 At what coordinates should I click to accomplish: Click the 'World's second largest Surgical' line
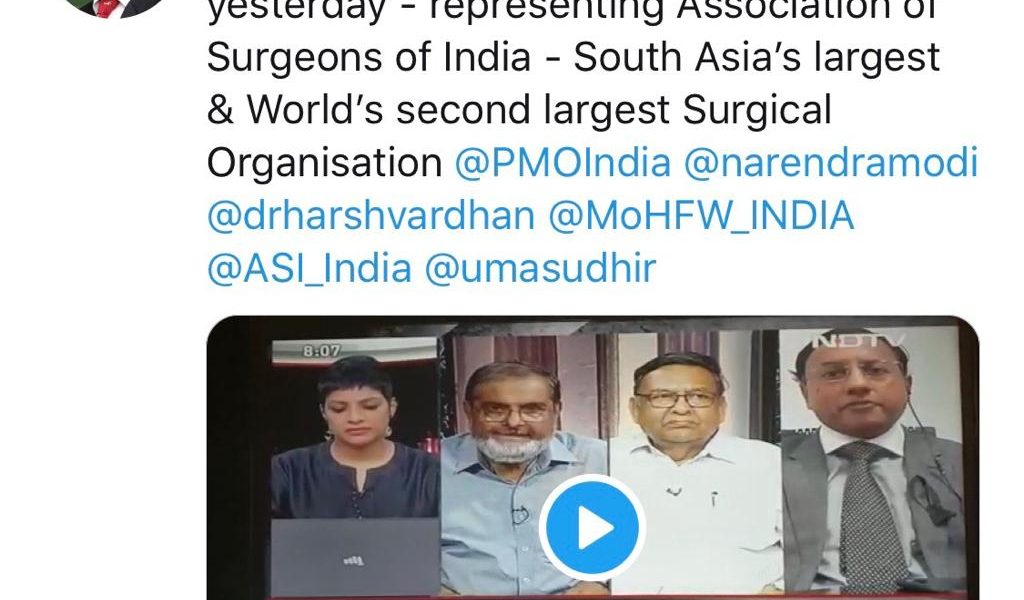pos(519,110)
